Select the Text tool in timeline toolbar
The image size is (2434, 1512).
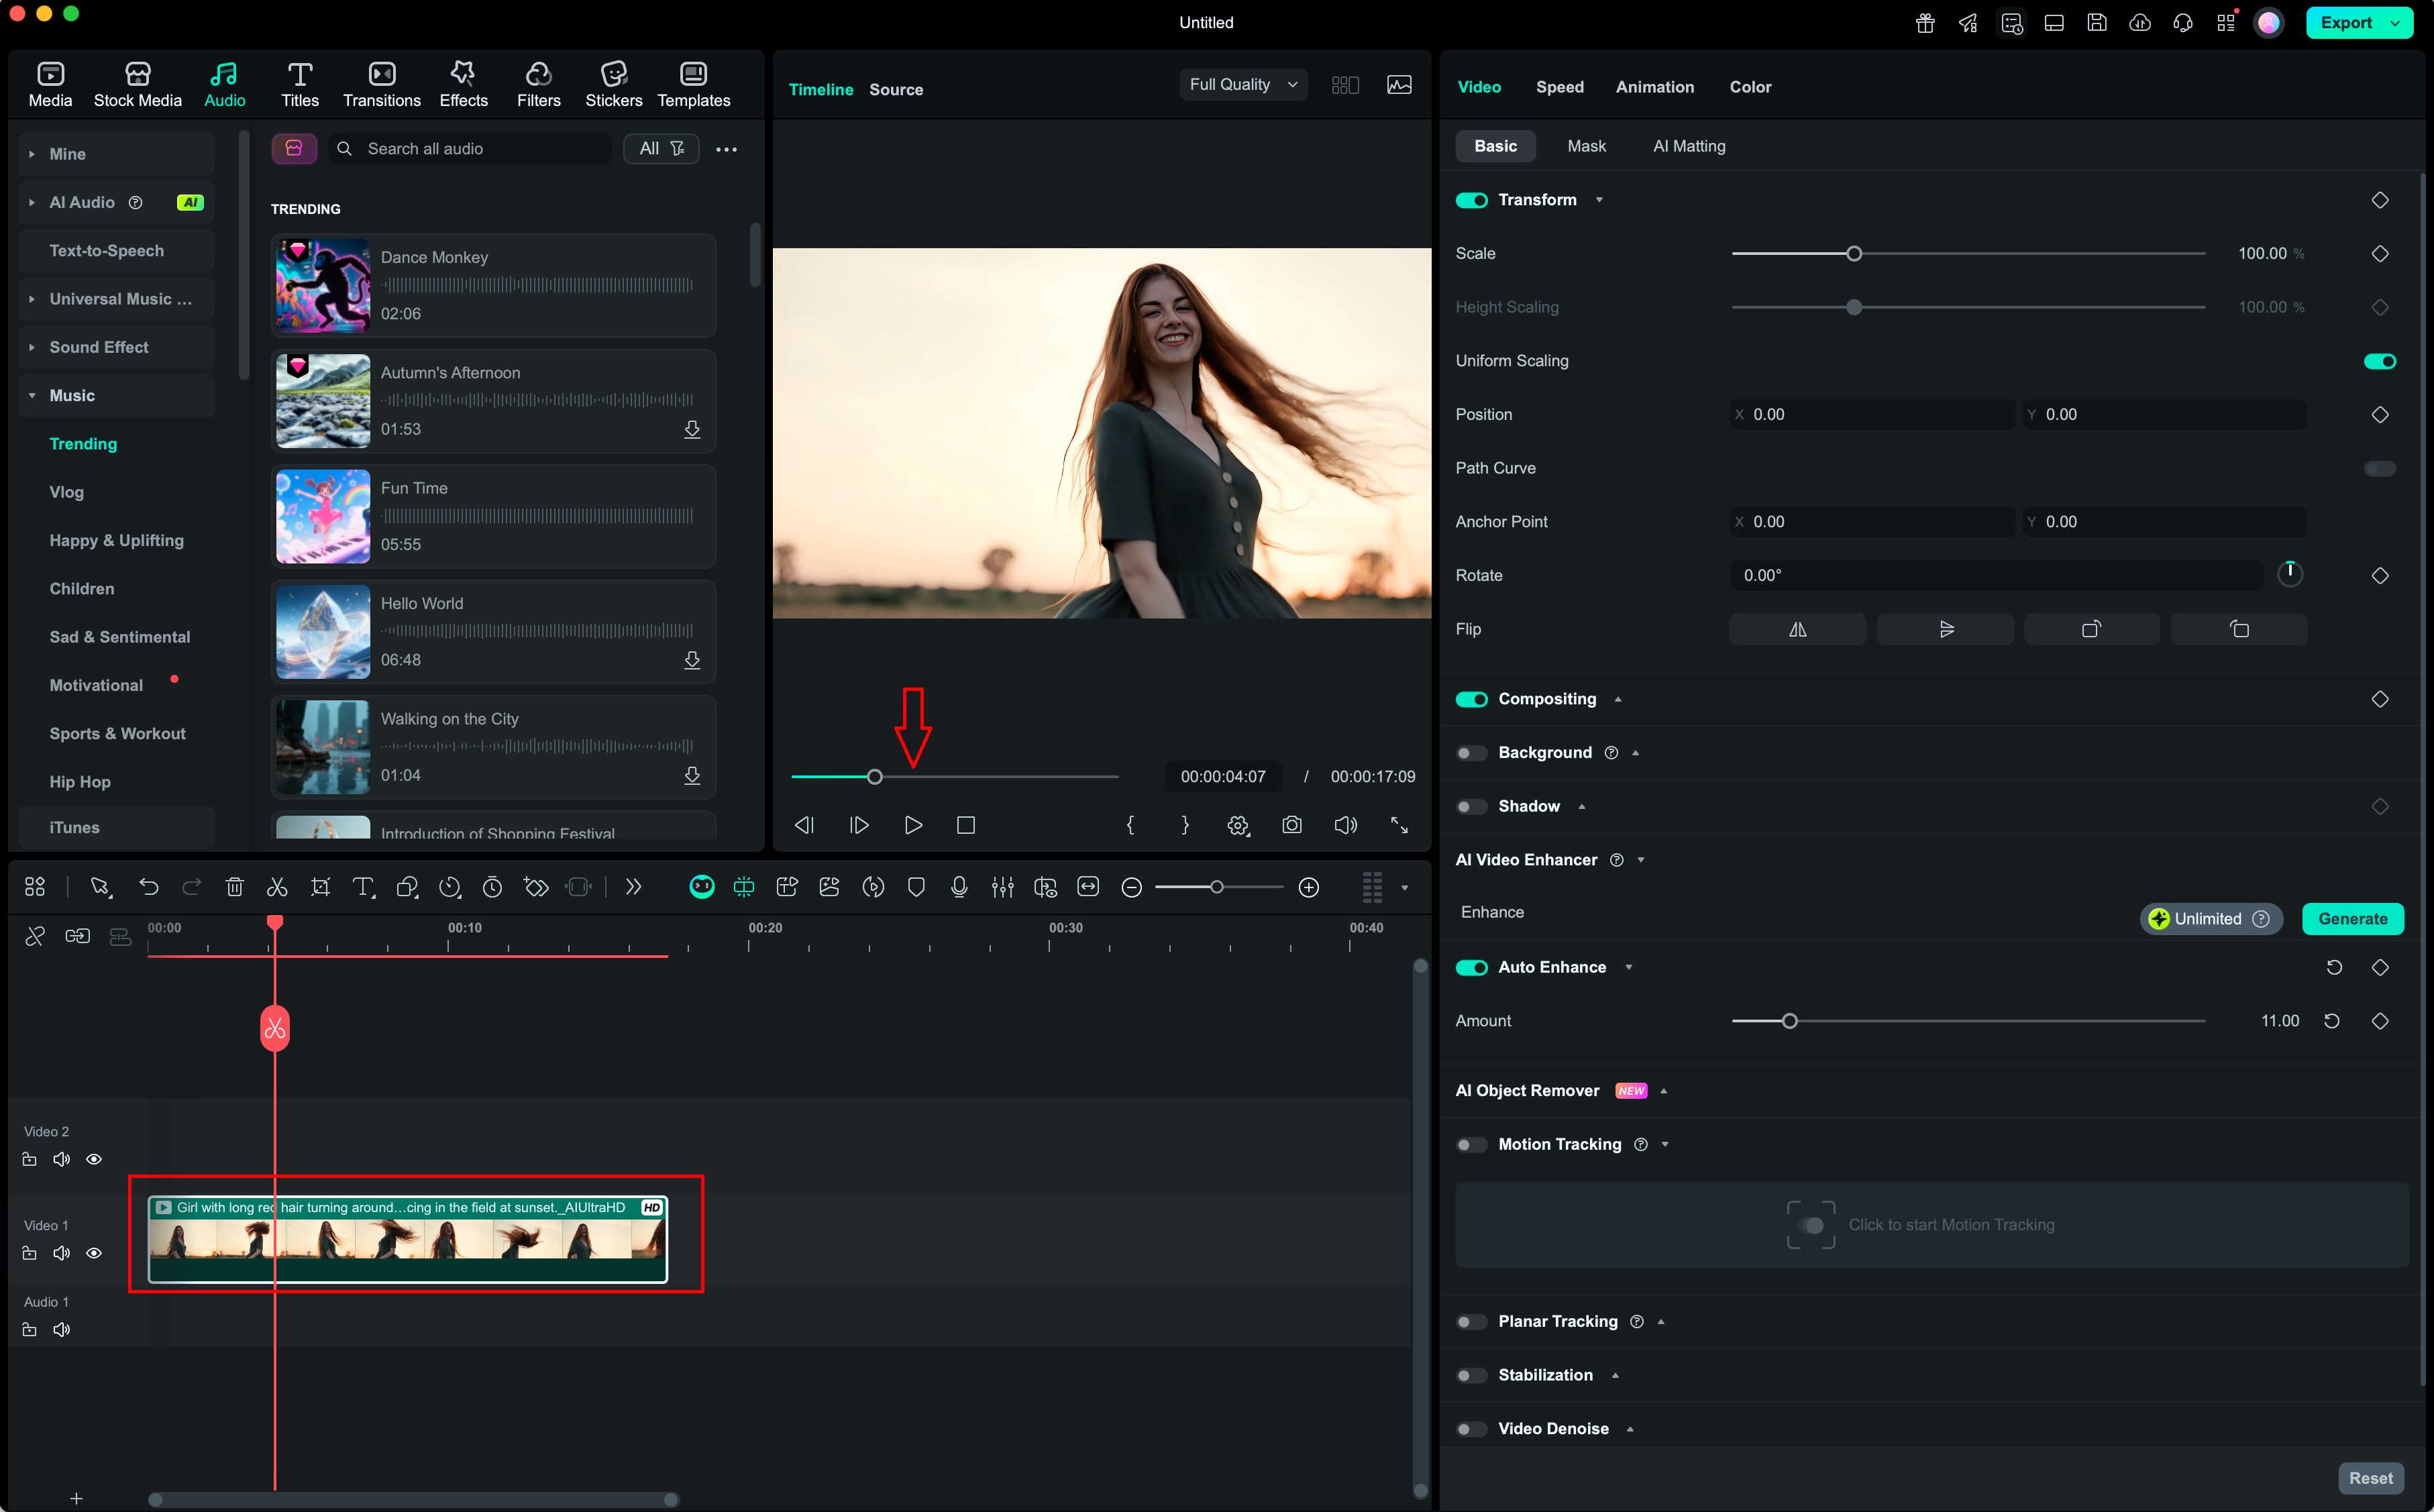coord(363,887)
